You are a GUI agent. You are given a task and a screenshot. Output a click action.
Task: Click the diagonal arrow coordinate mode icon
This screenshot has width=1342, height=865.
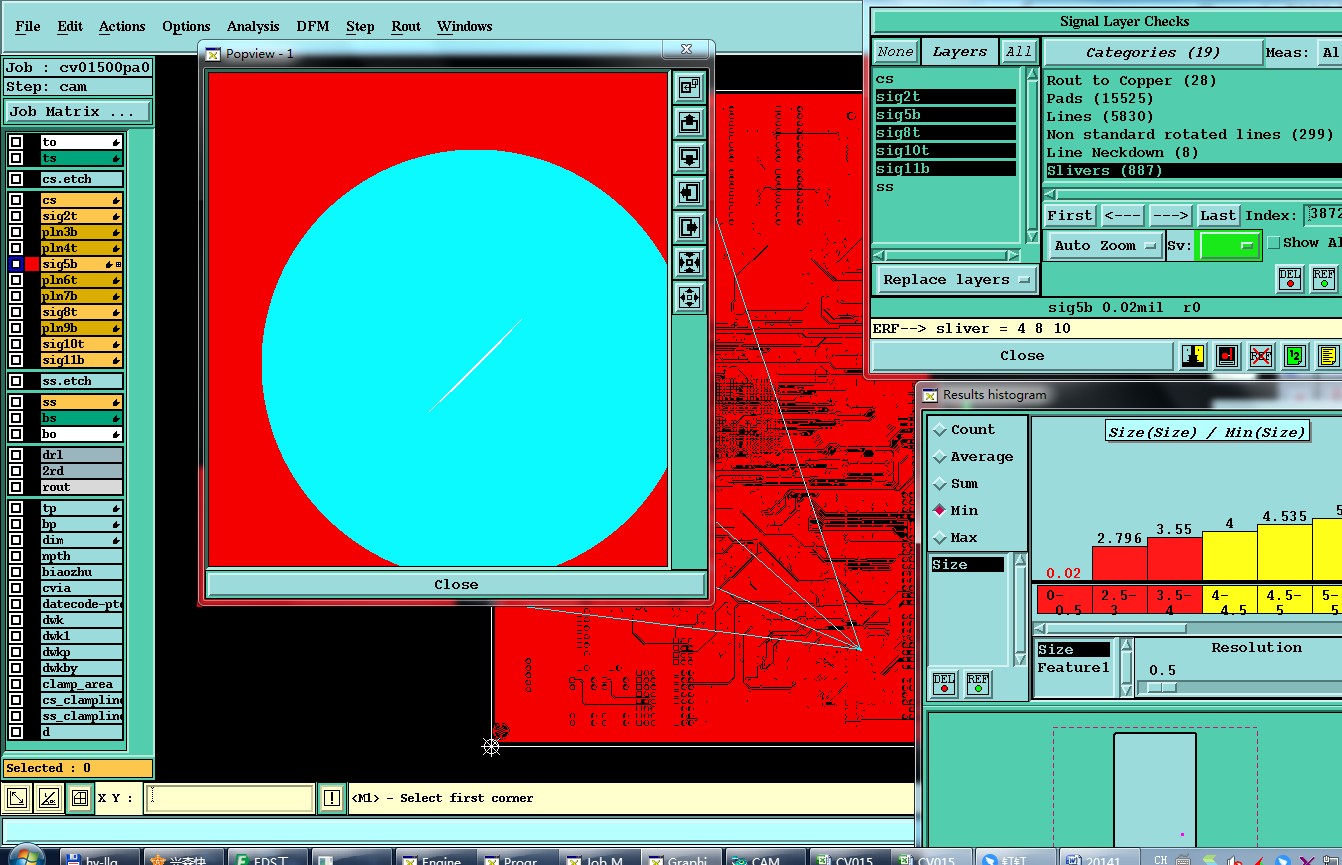click(17, 798)
